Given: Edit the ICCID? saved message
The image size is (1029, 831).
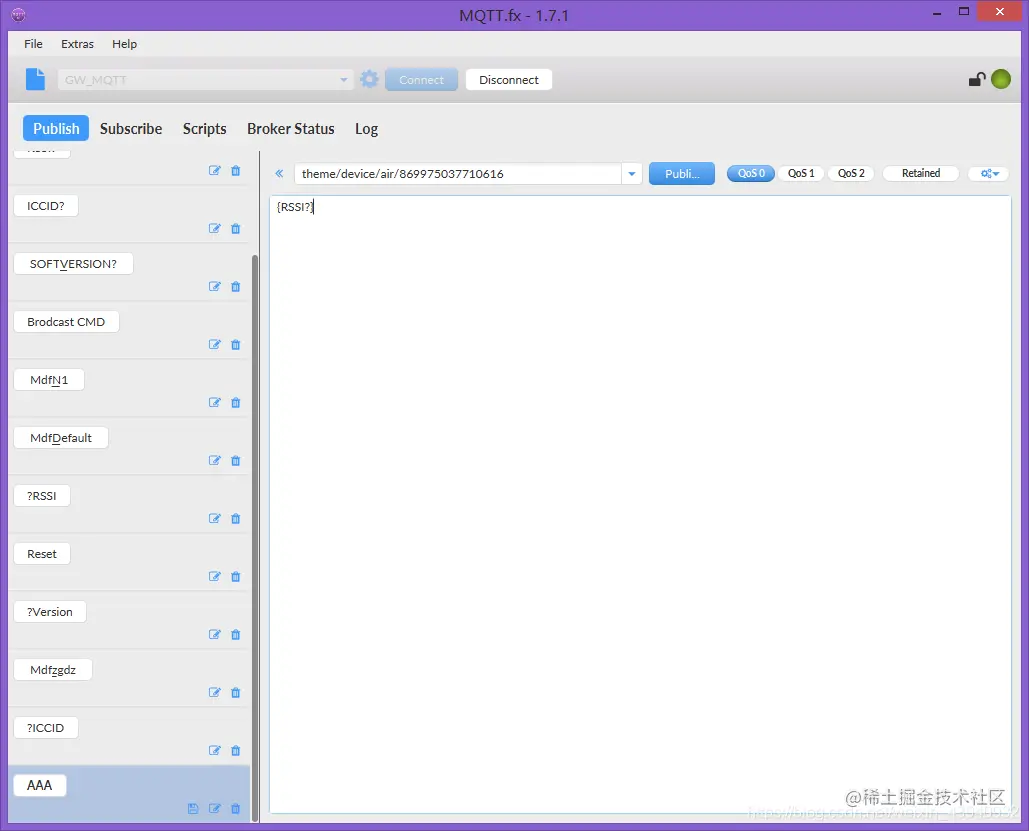Looking at the screenshot, I should pyautogui.click(x=215, y=228).
